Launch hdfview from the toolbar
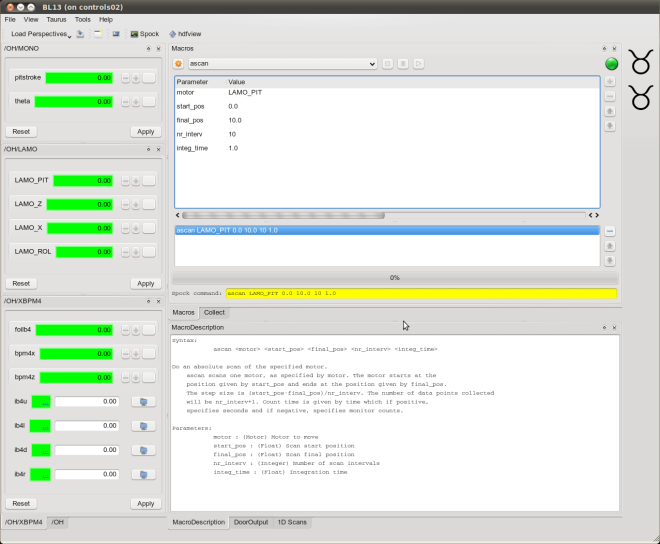Screen dimensions: 660x544 185,34
